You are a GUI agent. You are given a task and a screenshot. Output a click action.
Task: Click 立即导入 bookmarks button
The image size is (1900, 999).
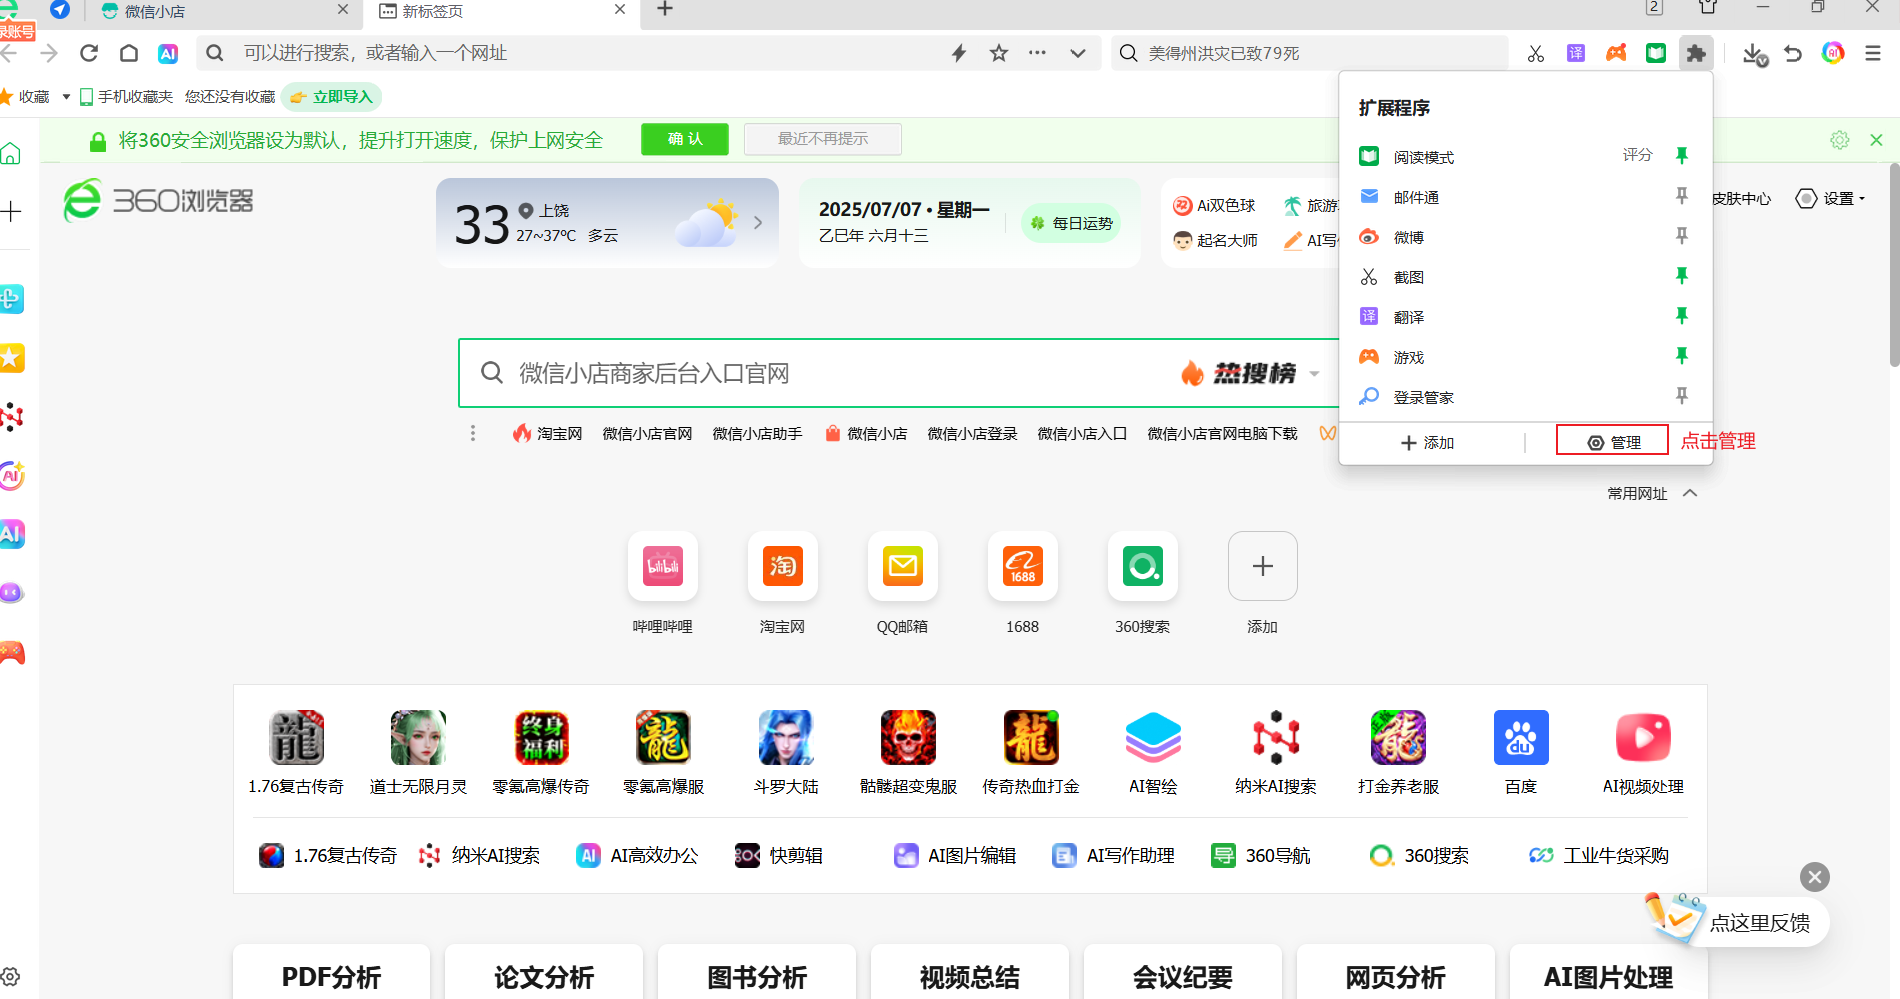click(331, 97)
